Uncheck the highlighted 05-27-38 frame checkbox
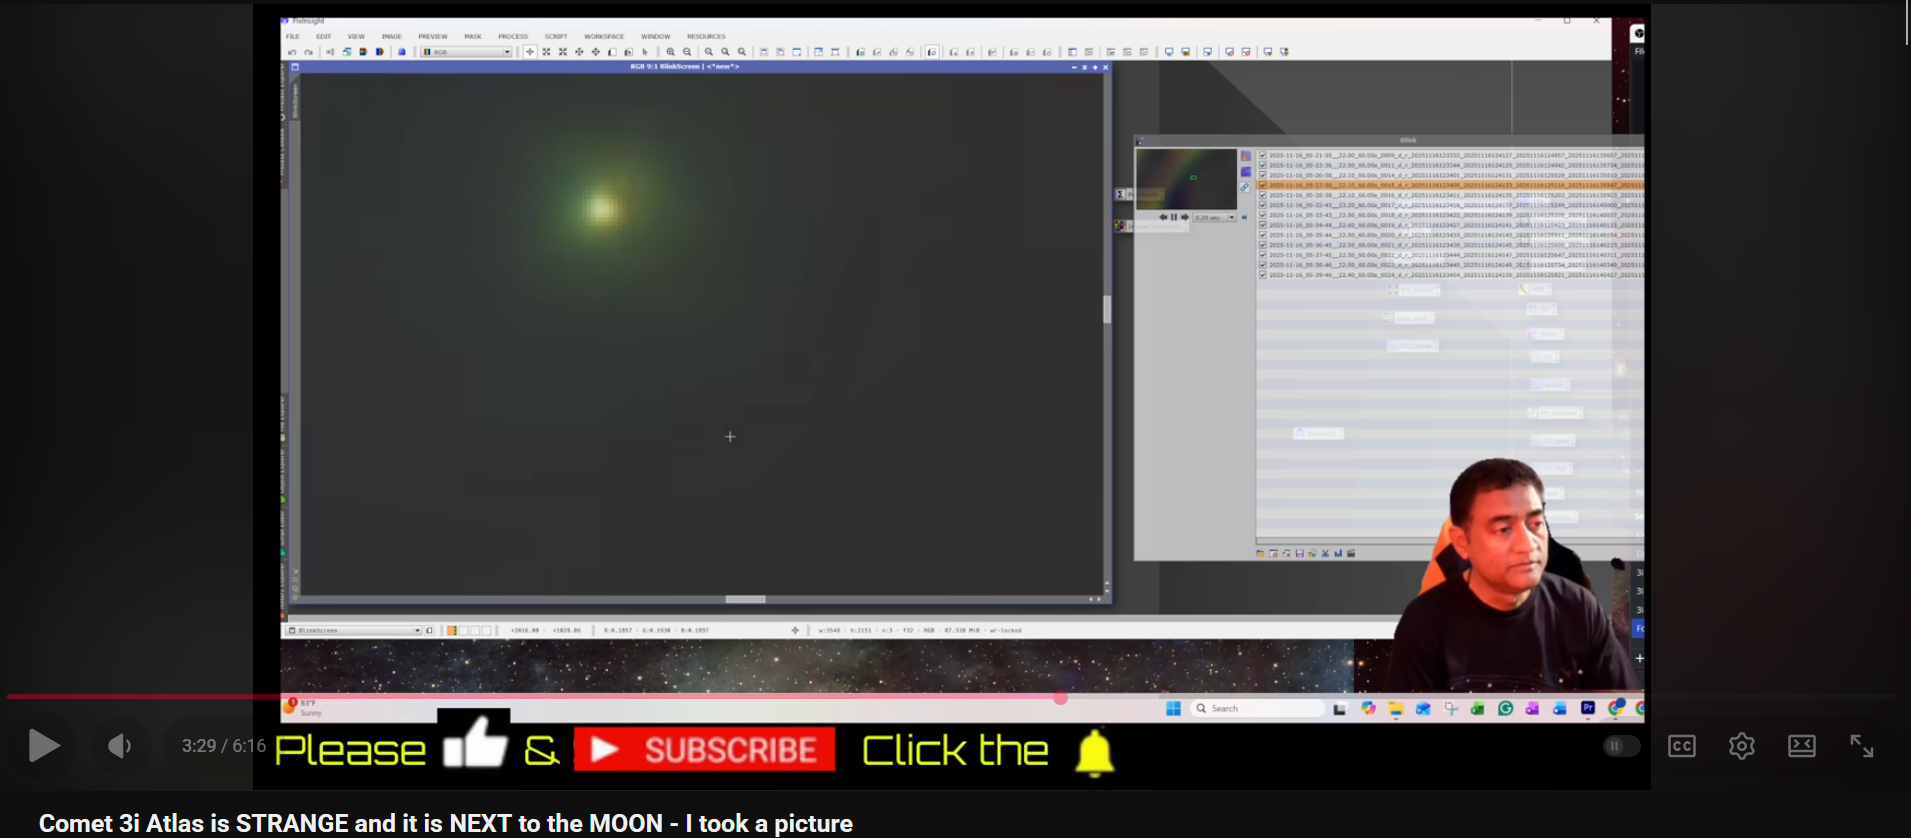 coord(1263,185)
